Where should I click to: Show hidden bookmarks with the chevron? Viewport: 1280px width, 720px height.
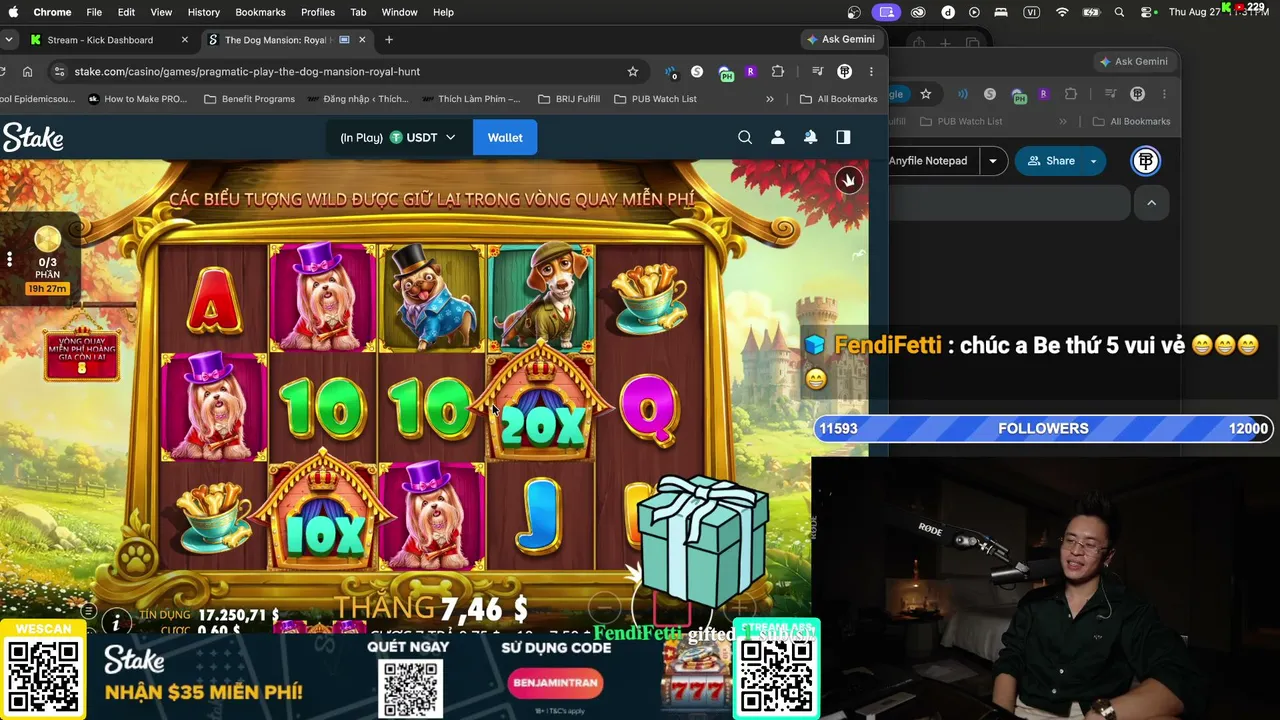(770, 99)
